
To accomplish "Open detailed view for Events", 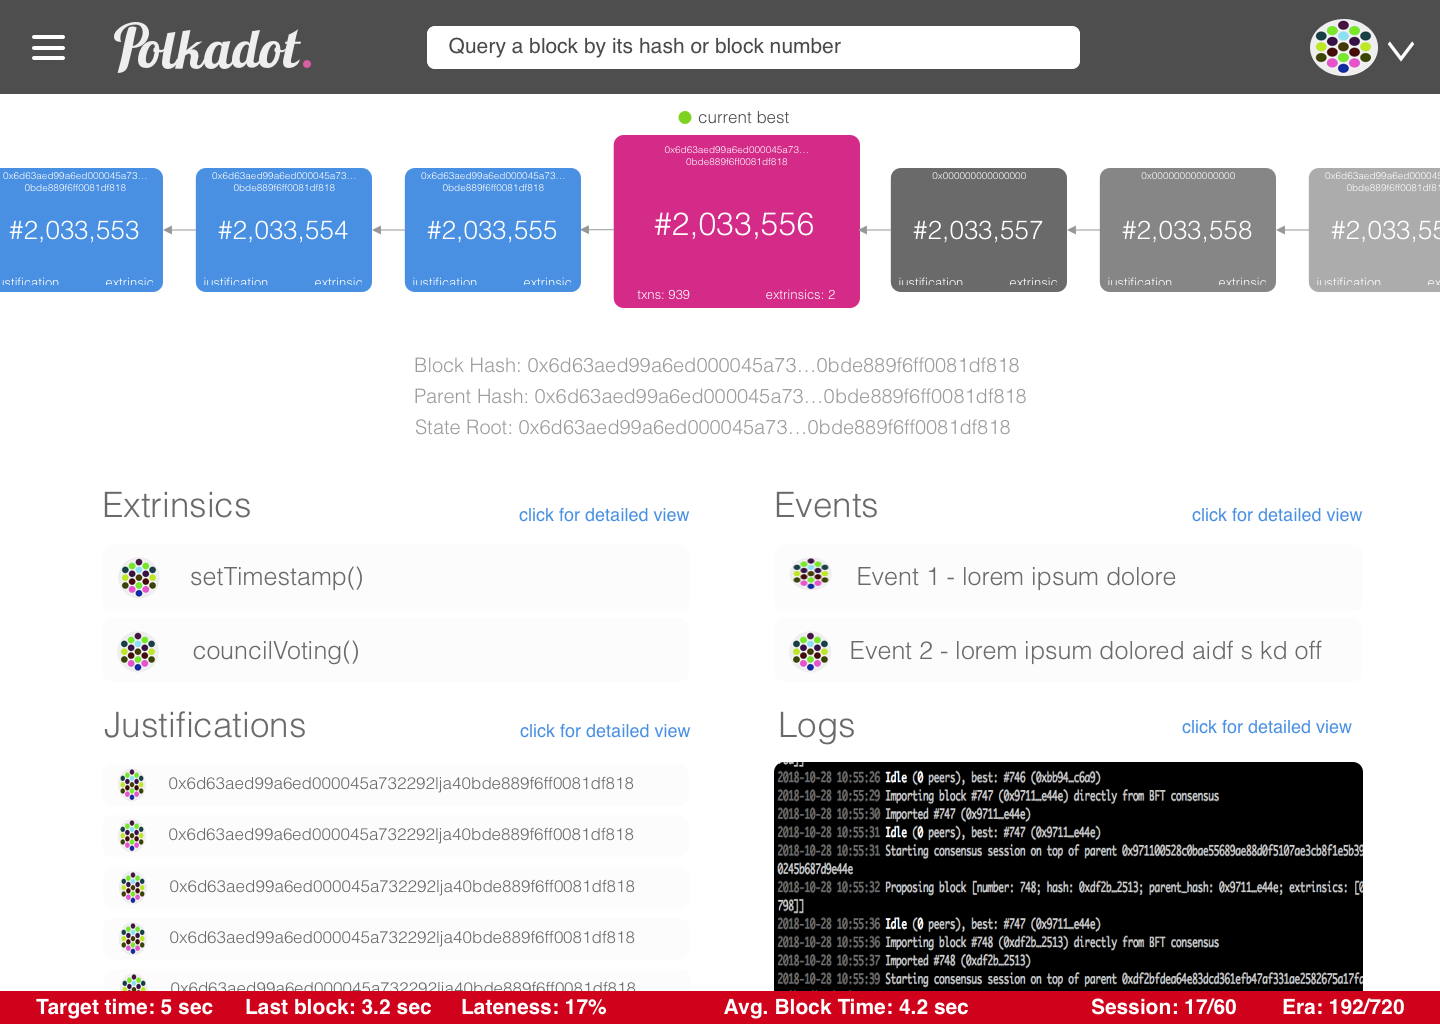I will pyautogui.click(x=1277, y=515).
